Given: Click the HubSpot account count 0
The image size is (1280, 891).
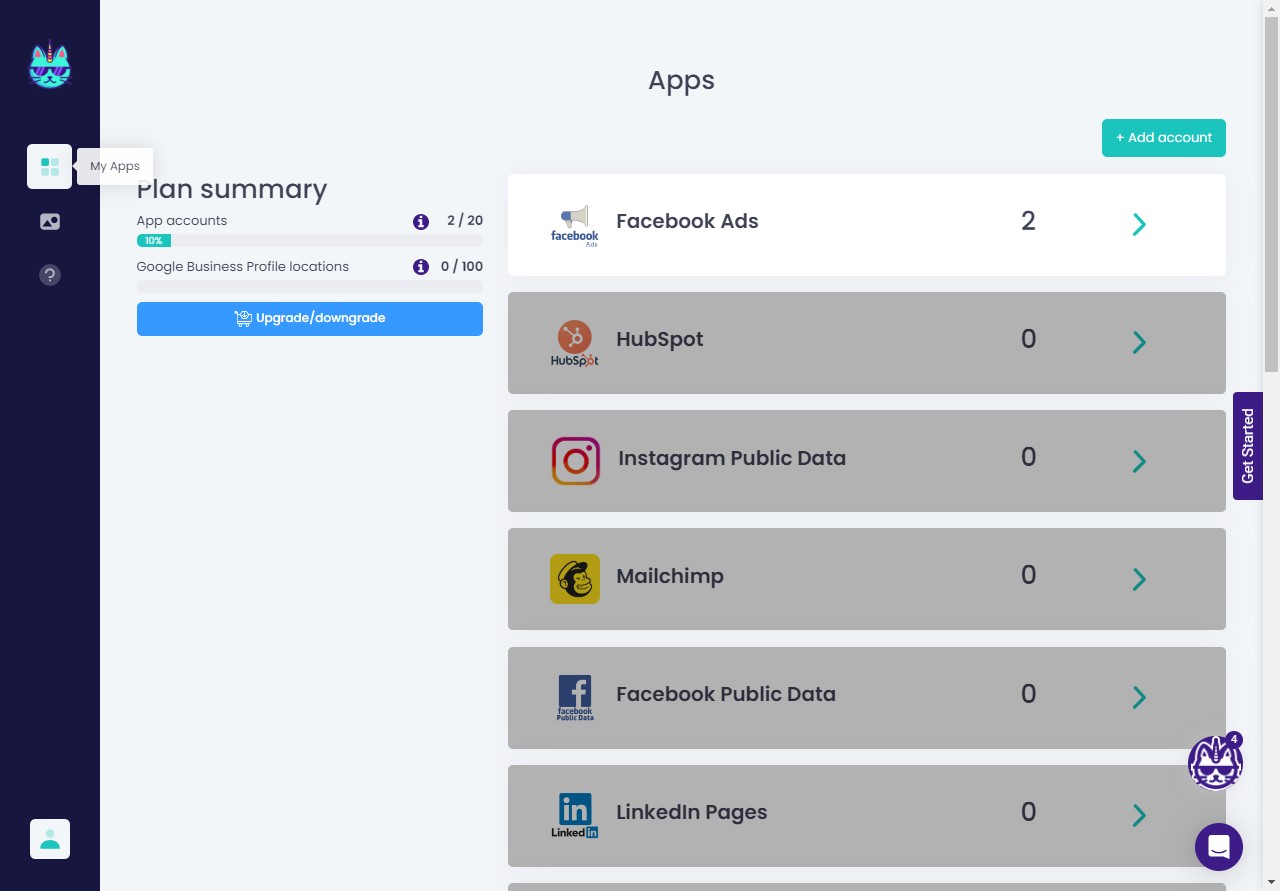Looking at the screenshot, I should tap(1028, 339).
